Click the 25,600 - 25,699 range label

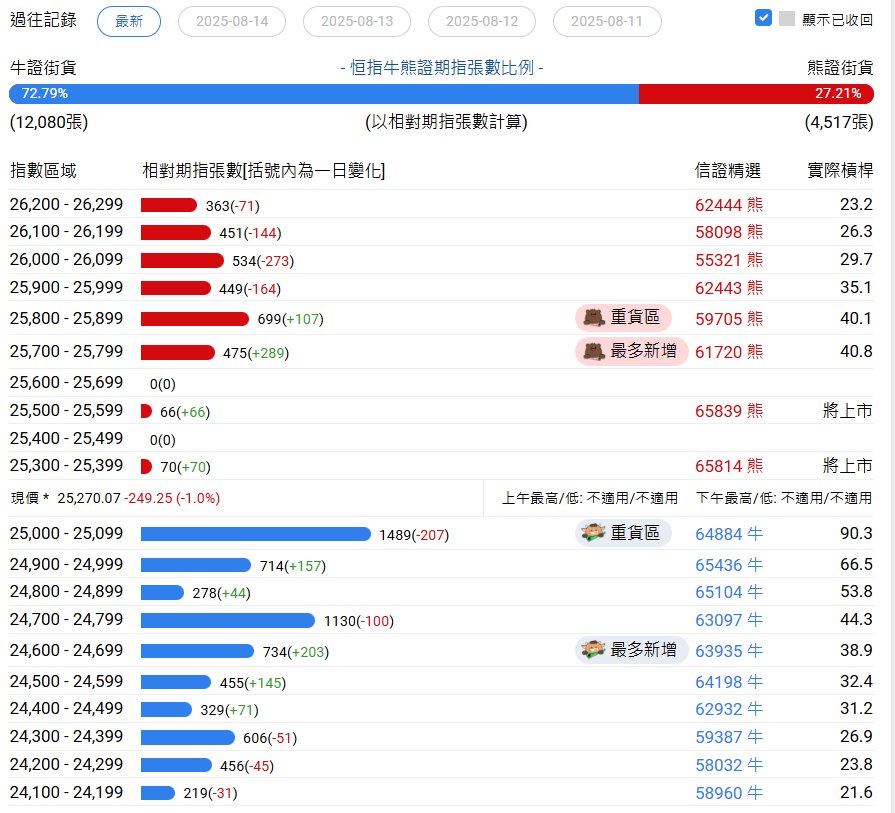66,383
